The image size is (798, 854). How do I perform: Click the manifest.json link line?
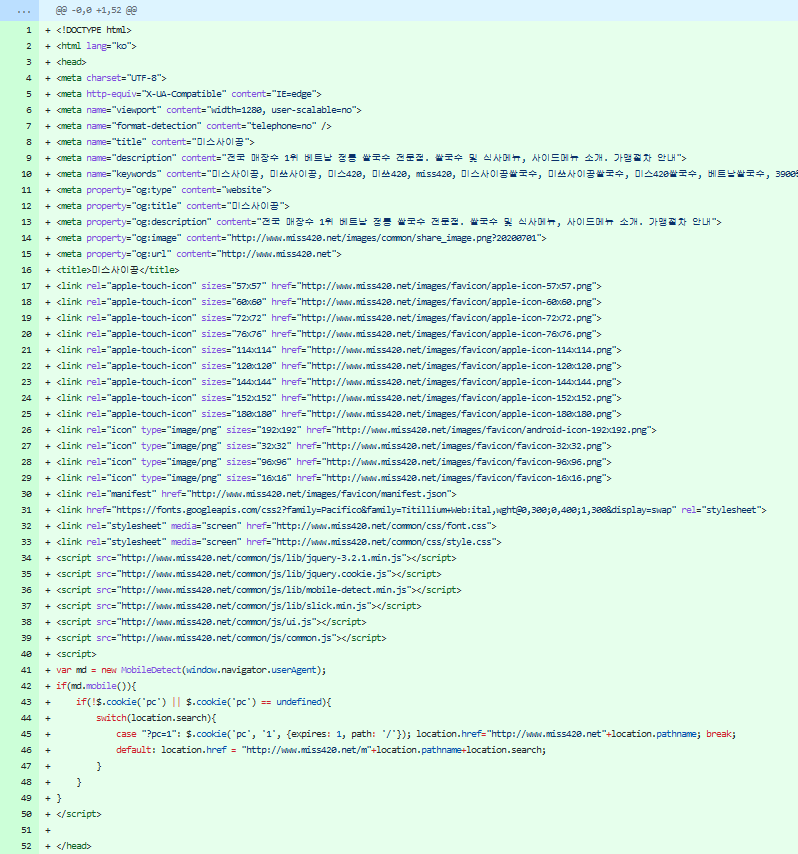click(x=256, y=494)
